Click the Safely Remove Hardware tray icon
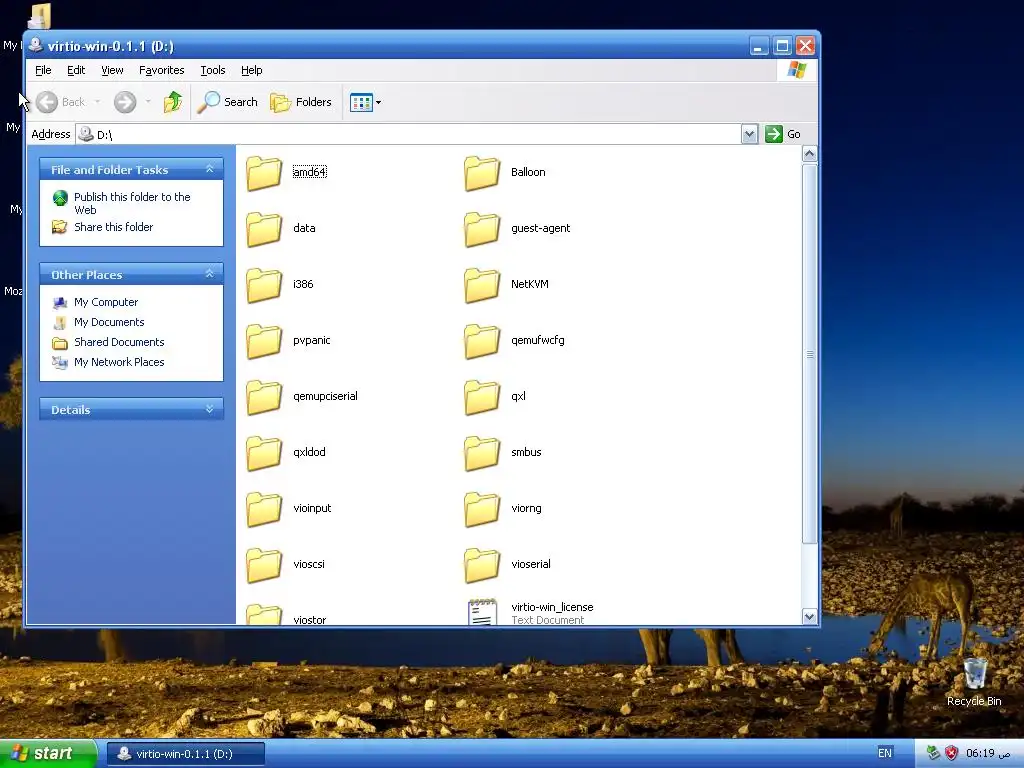The width and height of the screenshot is (1024, 768). tap(933, 753)
